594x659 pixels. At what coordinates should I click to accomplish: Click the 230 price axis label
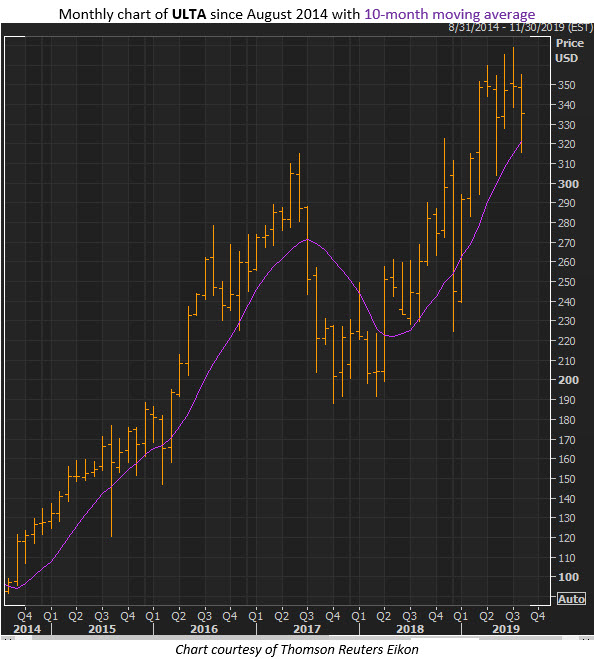tap(566, 321)
